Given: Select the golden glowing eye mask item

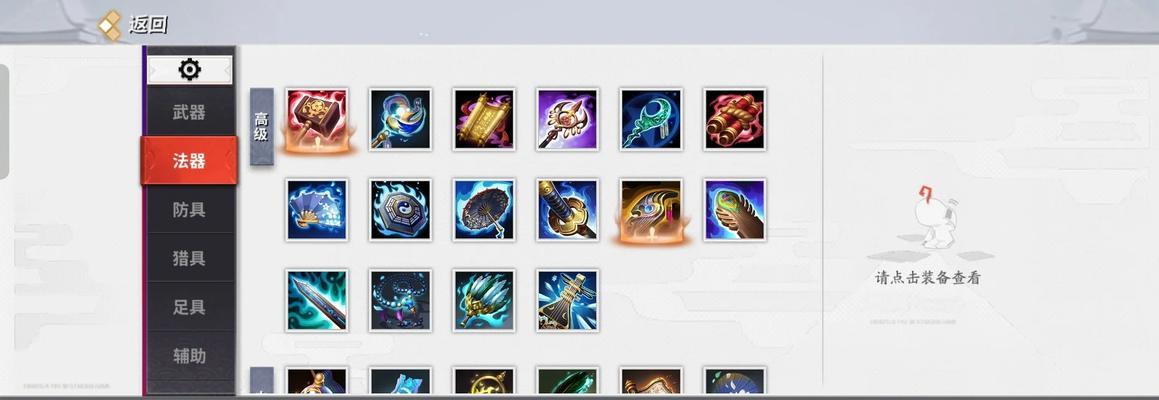Looking at the screenshot, I should (x=651, y=210).
